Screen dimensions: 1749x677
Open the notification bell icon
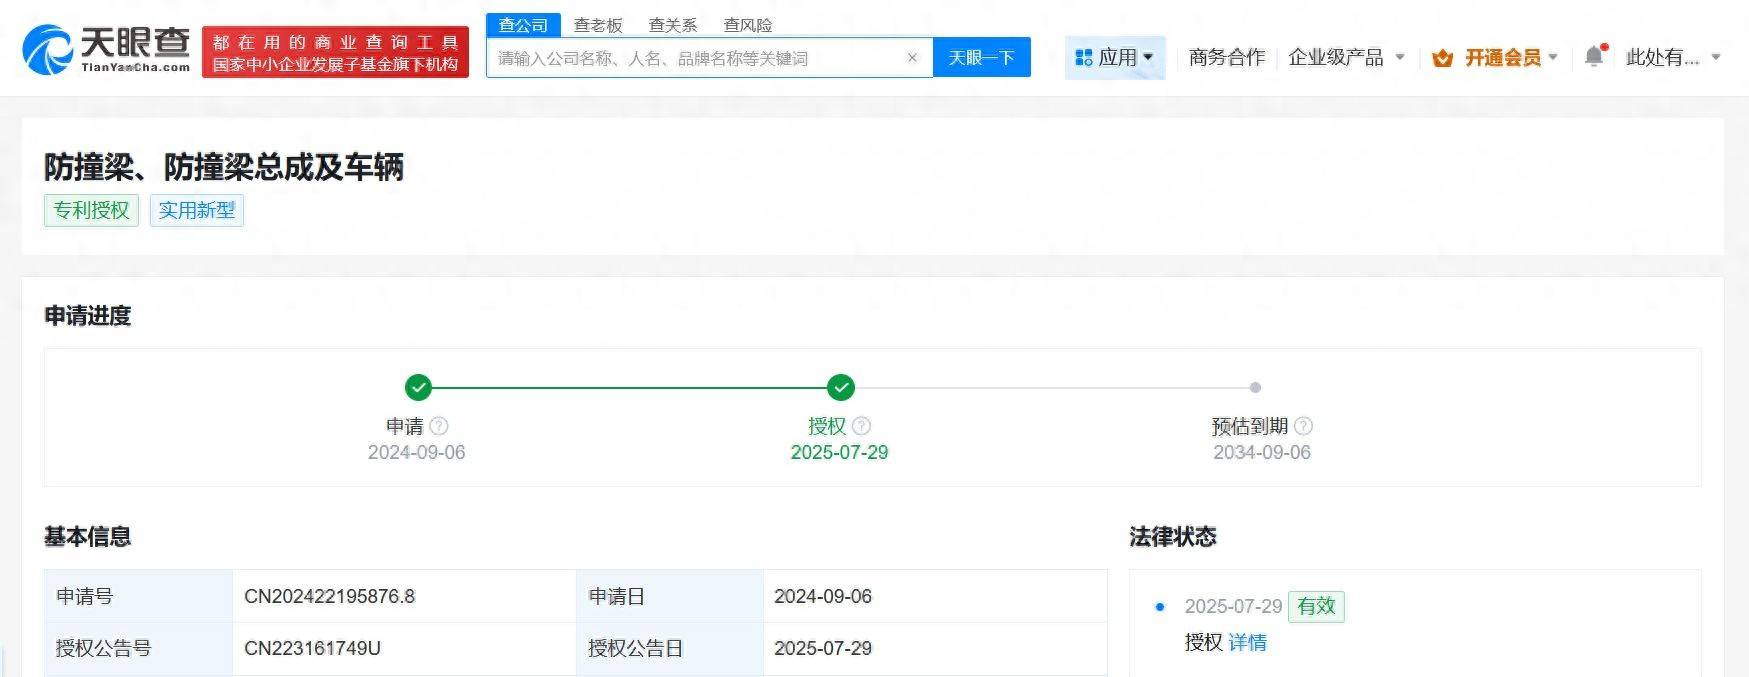pos(1594,57)
